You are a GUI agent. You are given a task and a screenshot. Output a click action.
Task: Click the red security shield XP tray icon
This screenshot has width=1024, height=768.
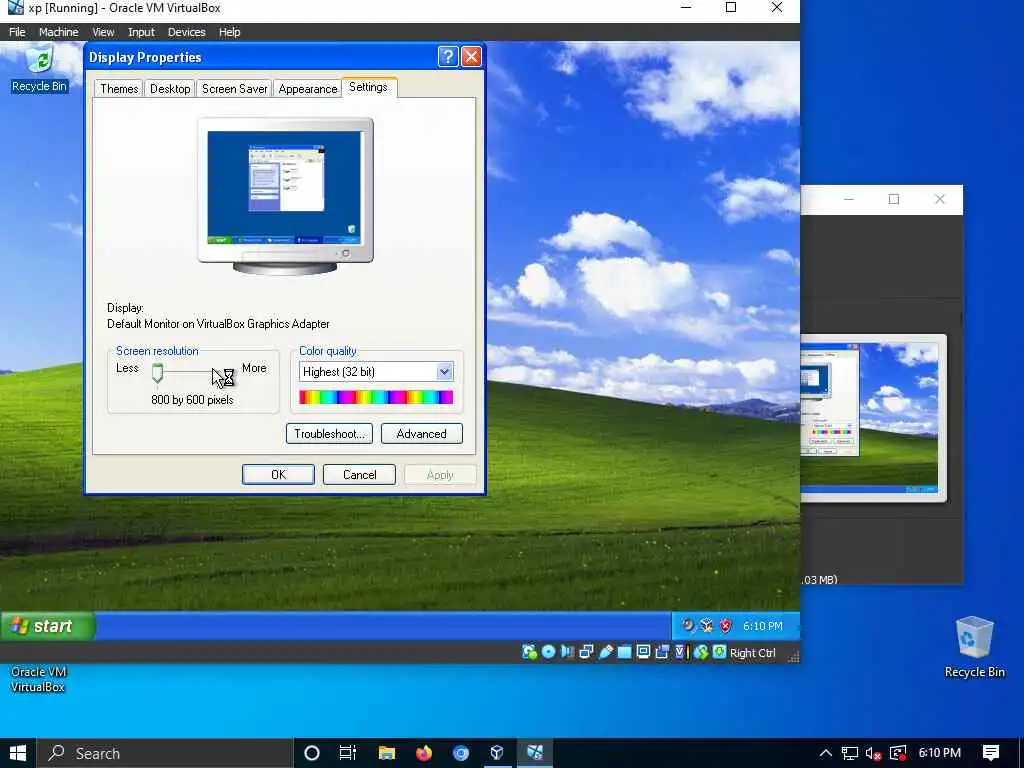click(726, 626)
